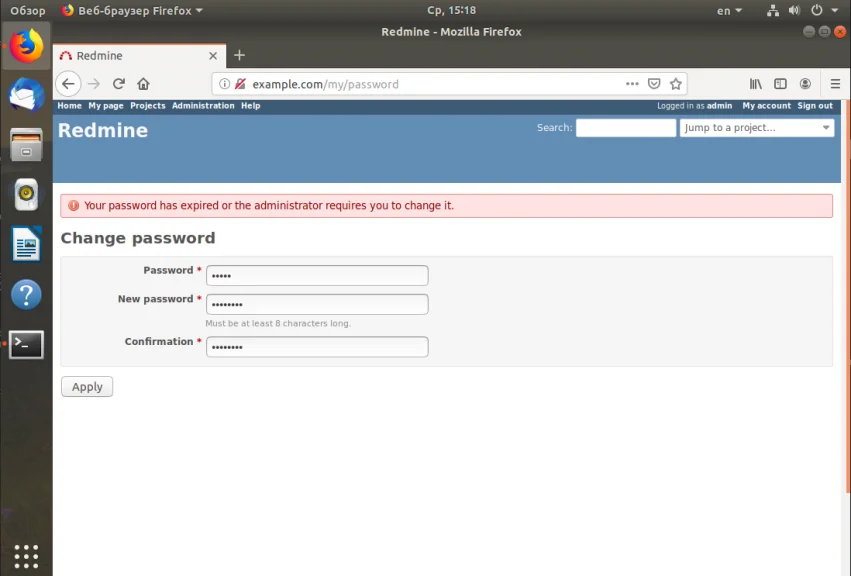Open page actions three-dots menu
This screenshot has width=851, height=576.
[632, 84]
